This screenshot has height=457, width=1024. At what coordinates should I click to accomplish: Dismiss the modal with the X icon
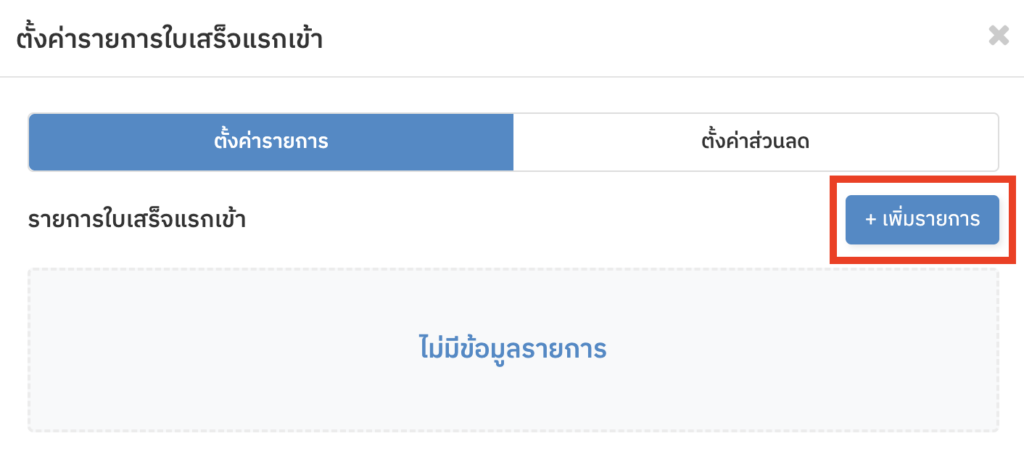tap(998, 37)
